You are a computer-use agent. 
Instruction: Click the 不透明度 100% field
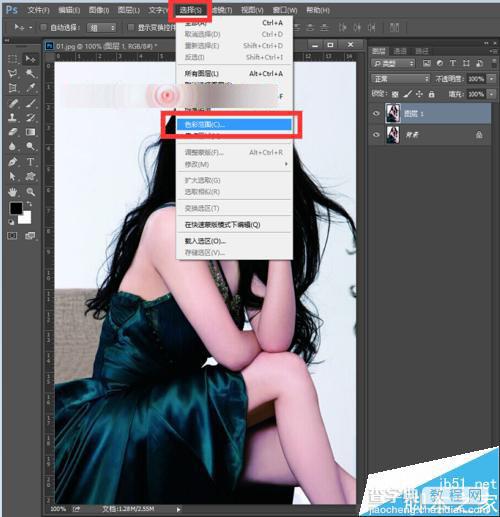(476, 79)
